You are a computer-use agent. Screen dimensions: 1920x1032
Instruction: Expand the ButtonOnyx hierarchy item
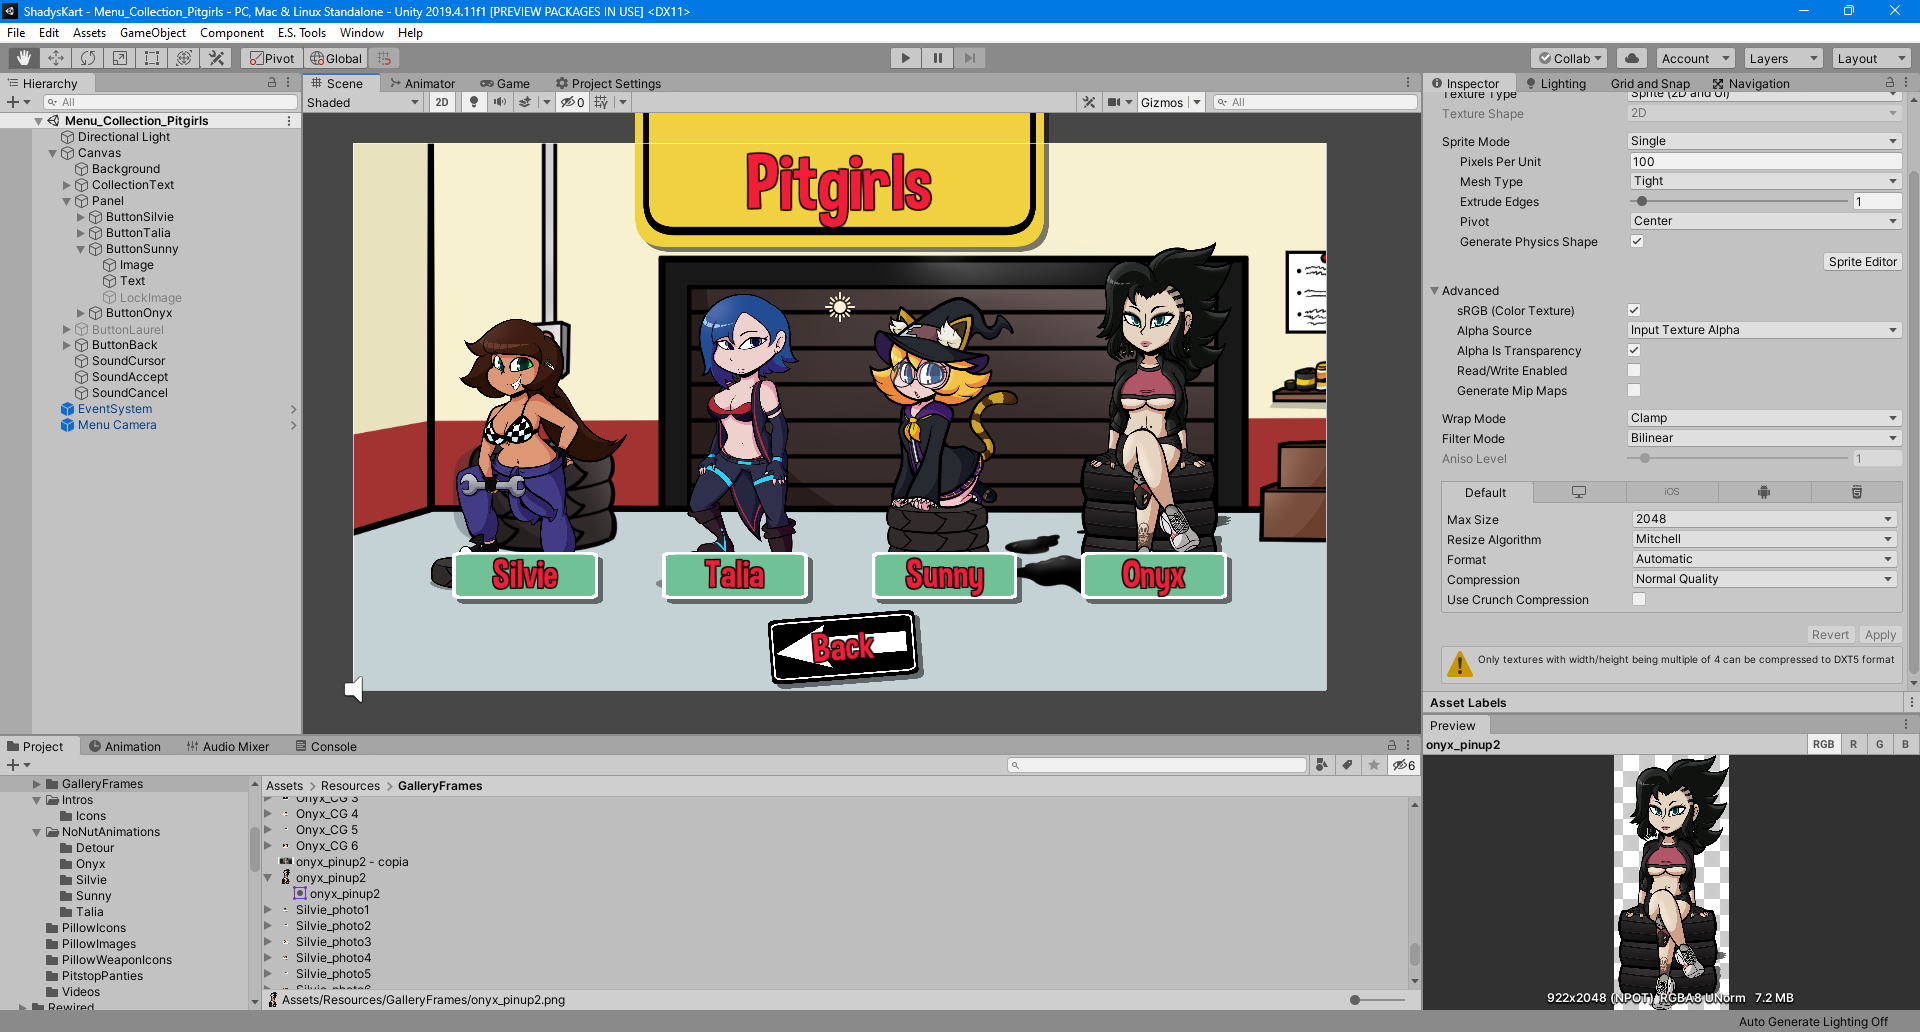pos(81,313)
